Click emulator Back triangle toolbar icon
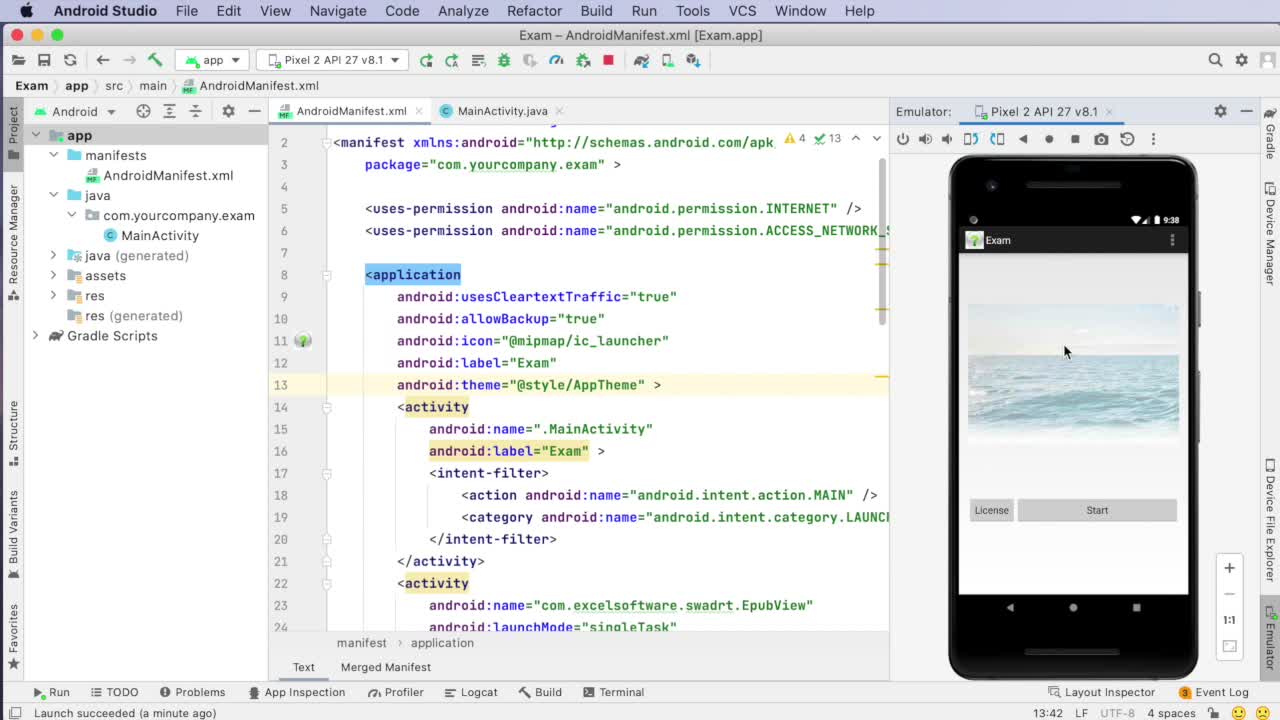Screen dimensions: 1280x720 tap(1023, 139)
